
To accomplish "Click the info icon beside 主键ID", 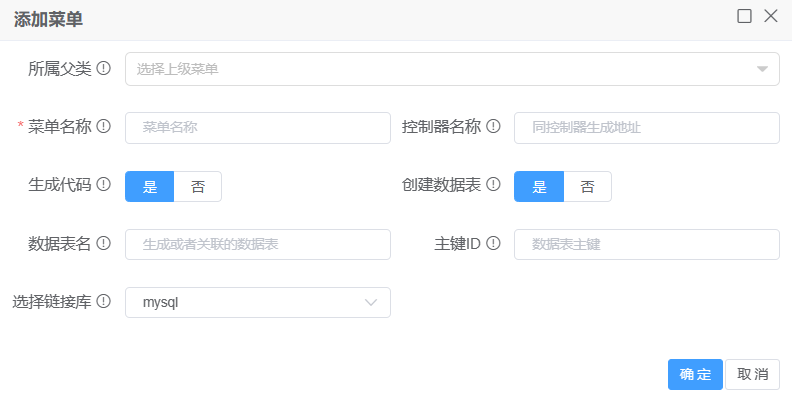I will click(x=493, y=243).
